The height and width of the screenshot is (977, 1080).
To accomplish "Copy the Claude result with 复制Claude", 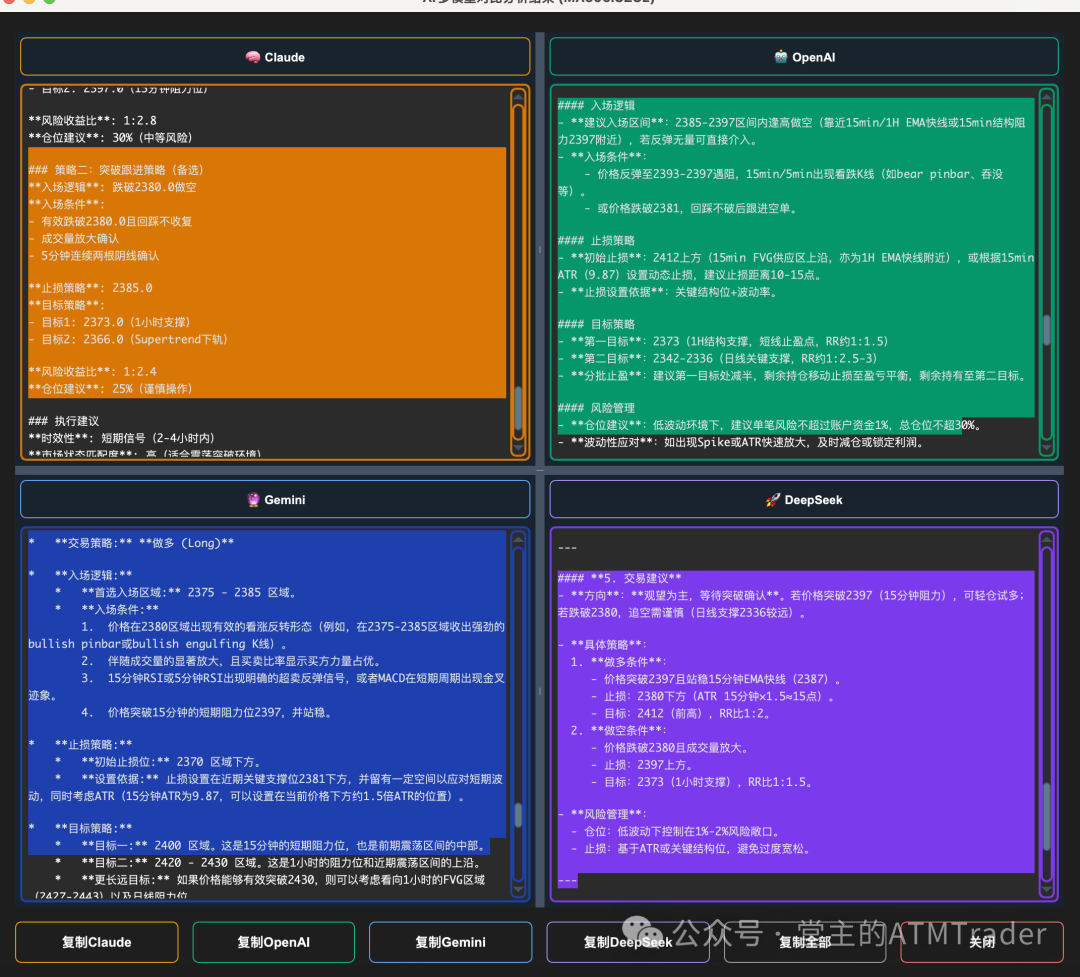I will point(96,942).
